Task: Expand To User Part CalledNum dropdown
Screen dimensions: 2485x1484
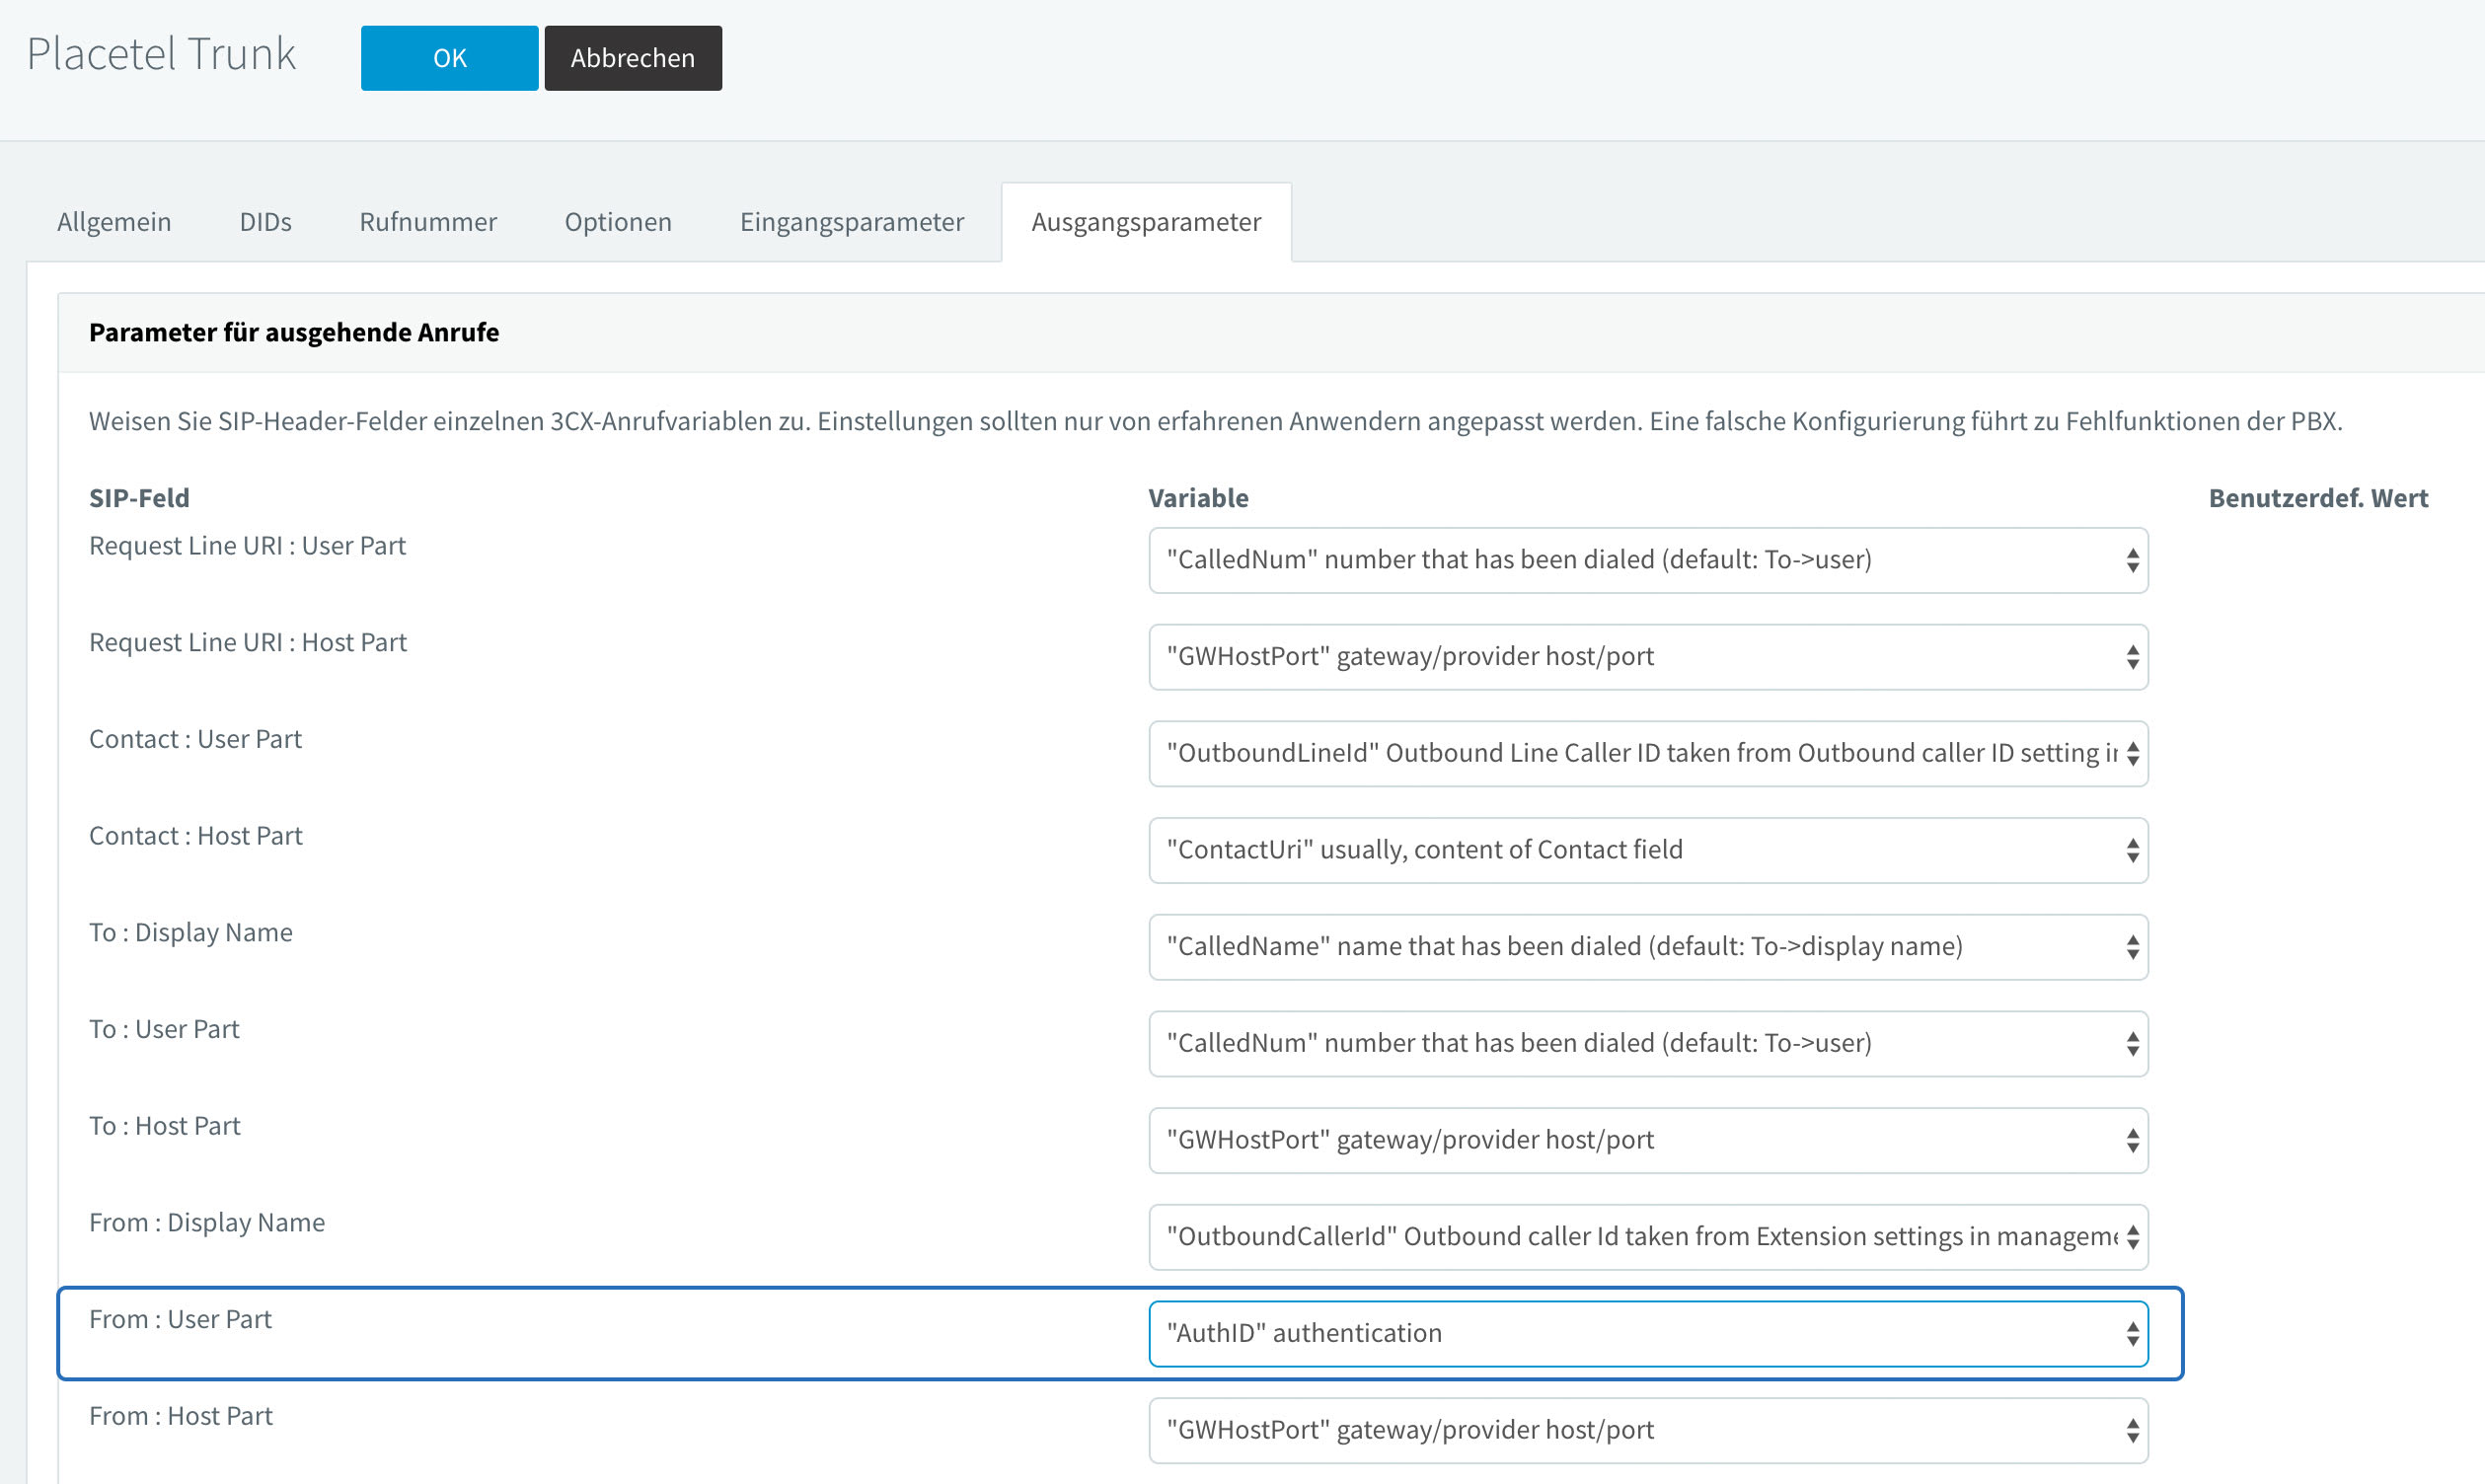Action: pyautogui.click(x=1647, y=1044)
